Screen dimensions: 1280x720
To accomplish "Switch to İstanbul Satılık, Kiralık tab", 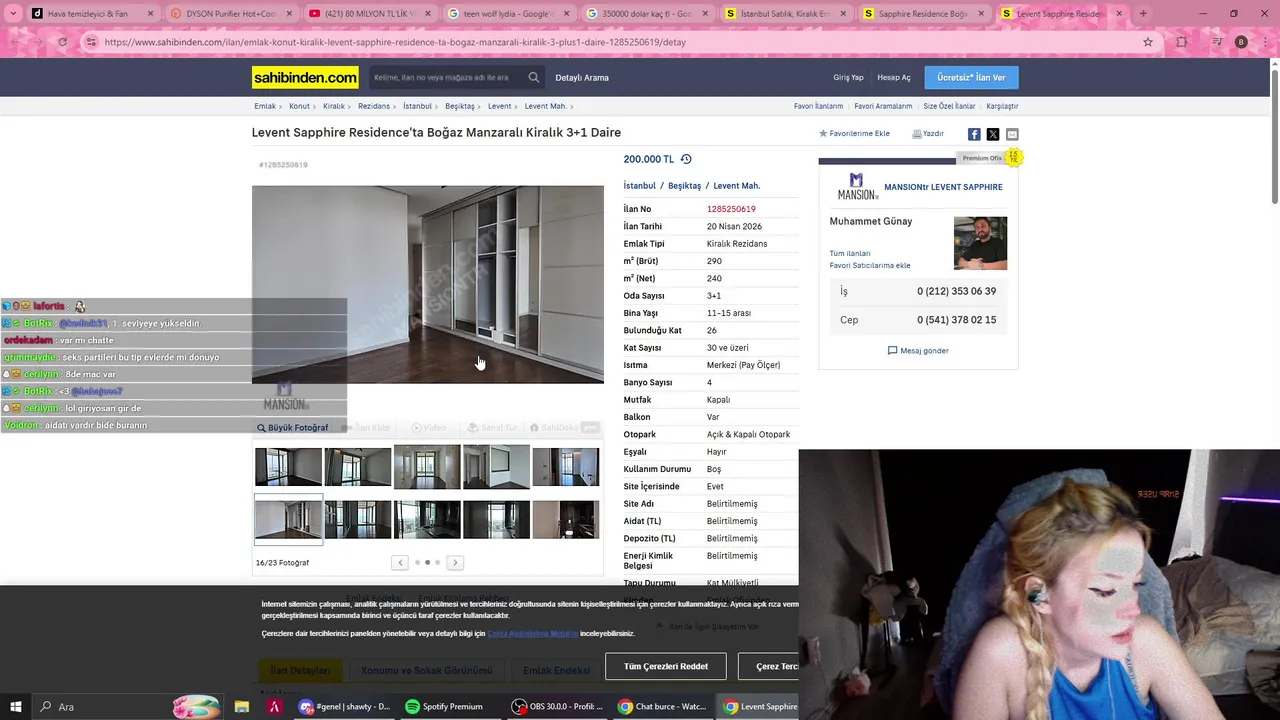I will (783, 14).
